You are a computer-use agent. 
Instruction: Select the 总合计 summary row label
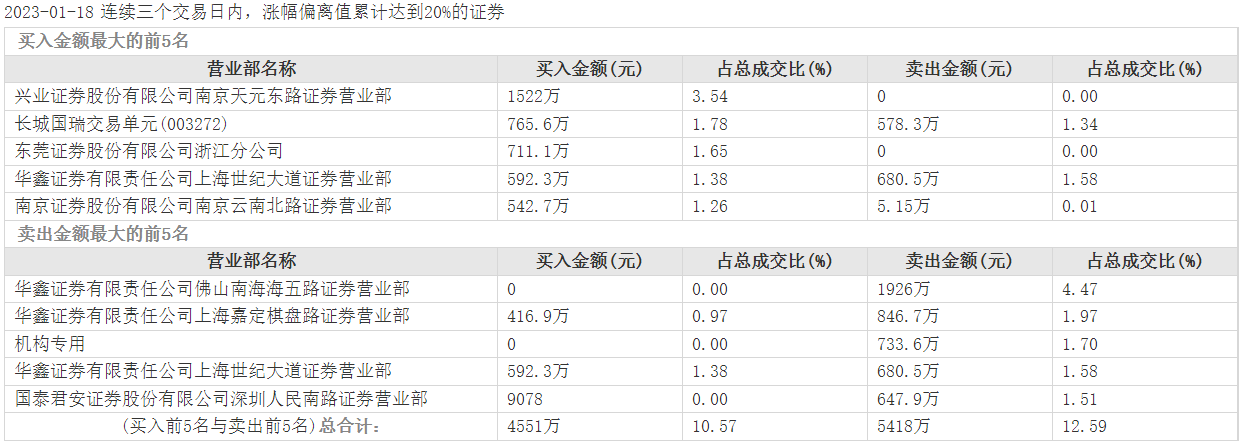[254, 428]
